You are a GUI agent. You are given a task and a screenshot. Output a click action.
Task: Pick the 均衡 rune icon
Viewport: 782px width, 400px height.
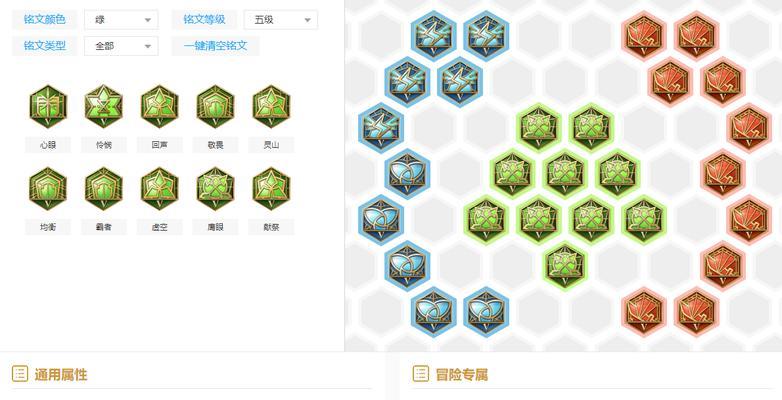click(x=48, y=189)
